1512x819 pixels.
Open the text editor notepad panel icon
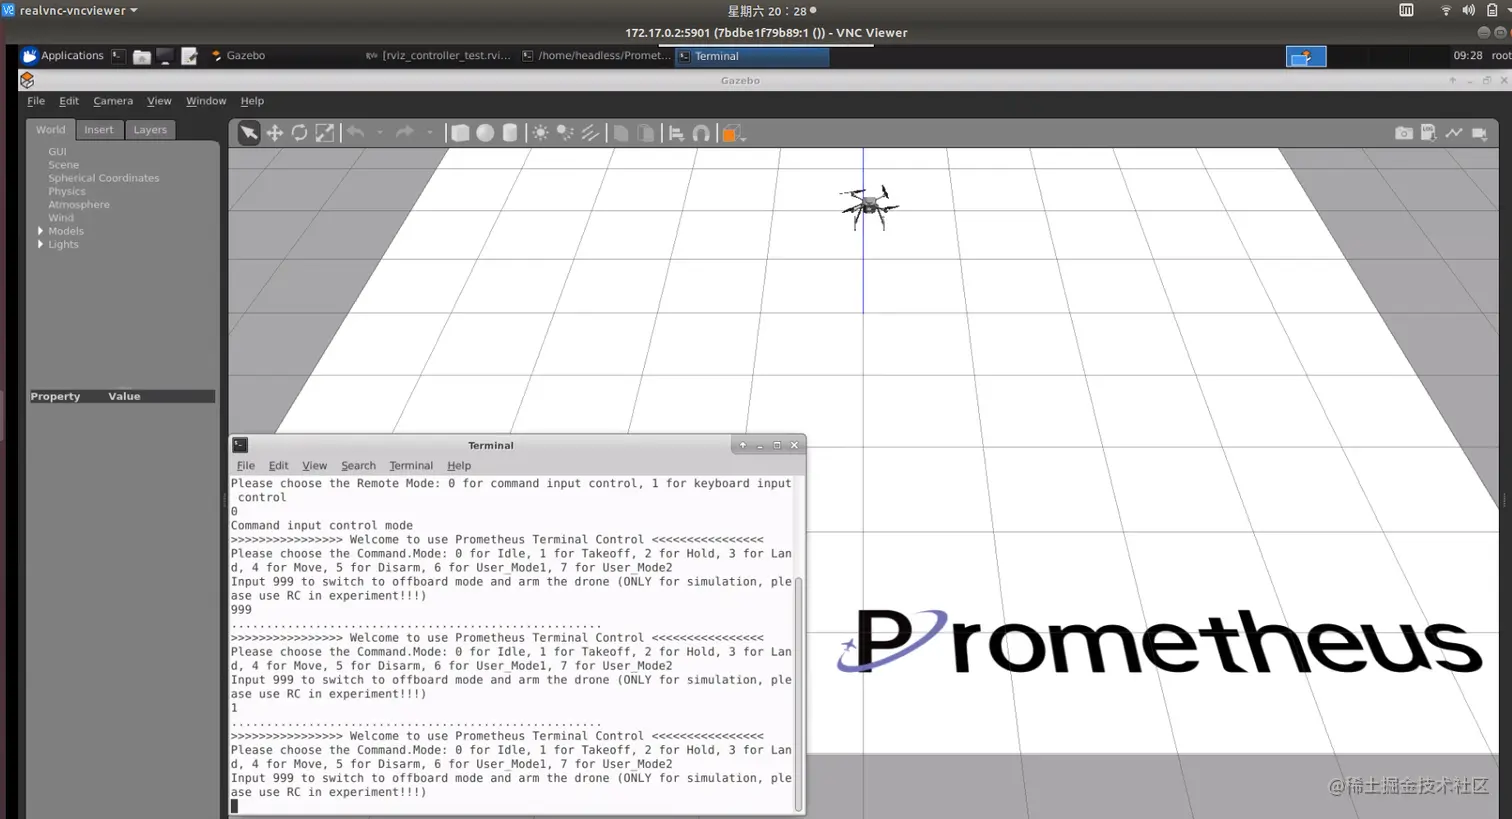coord(189,57)
